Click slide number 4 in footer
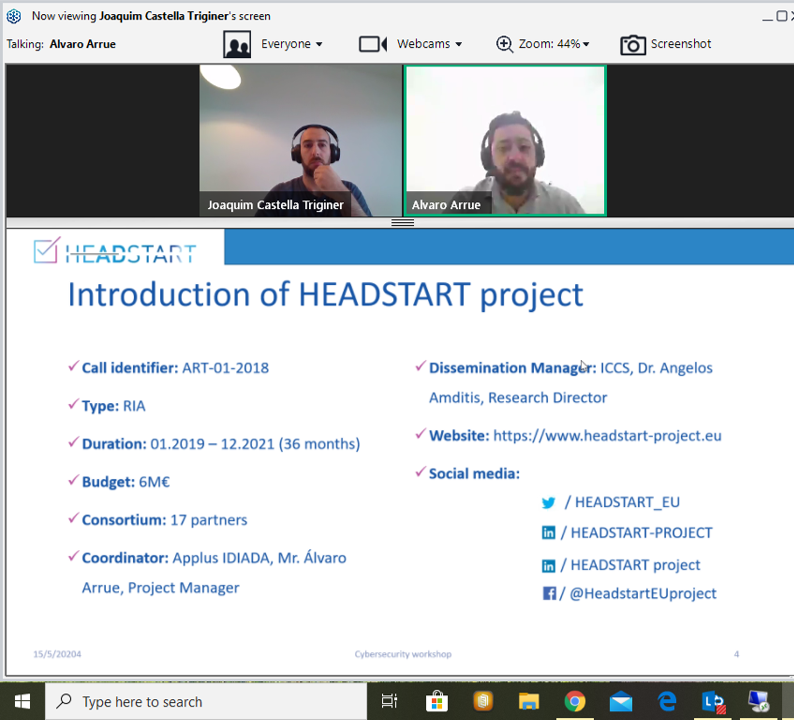This screenshot has height=720, width=794. coord(736,654)
